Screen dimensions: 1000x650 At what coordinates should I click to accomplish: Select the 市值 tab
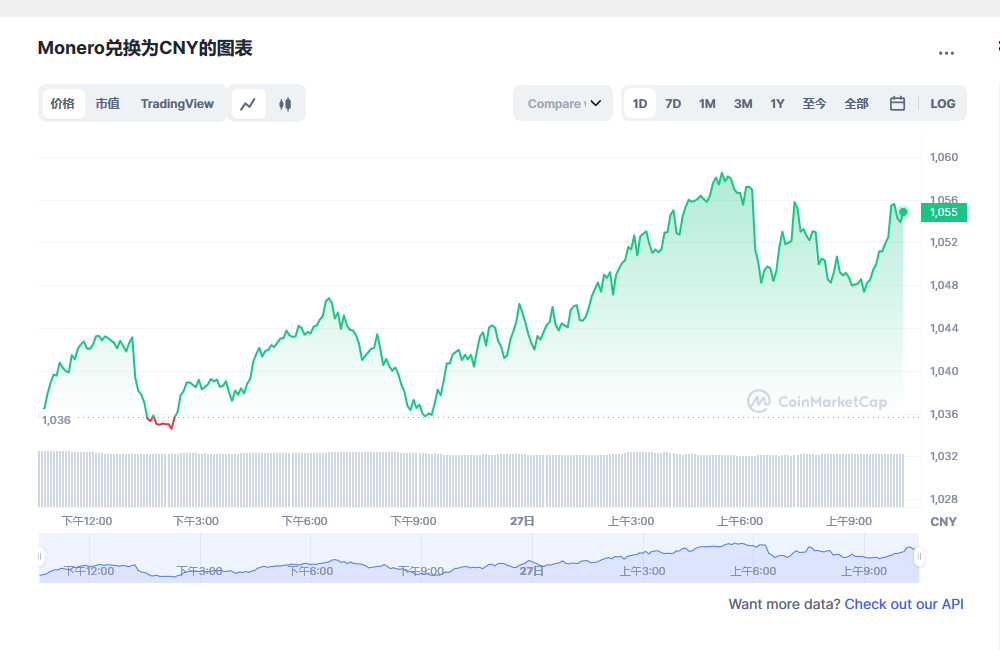[107, 103]
